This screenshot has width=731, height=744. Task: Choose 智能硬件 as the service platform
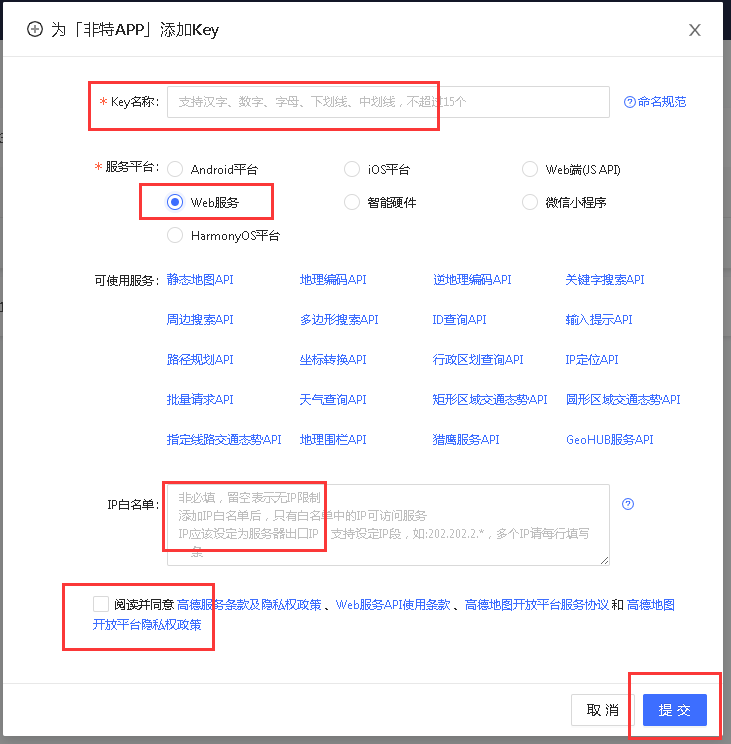[x=352, y=202]
